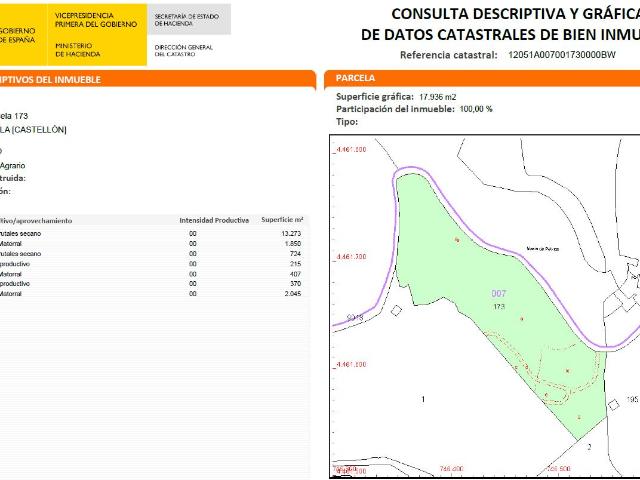Select 'Participación del inmueble:' label
Viewport: 640px width, 480px height.
395,109
